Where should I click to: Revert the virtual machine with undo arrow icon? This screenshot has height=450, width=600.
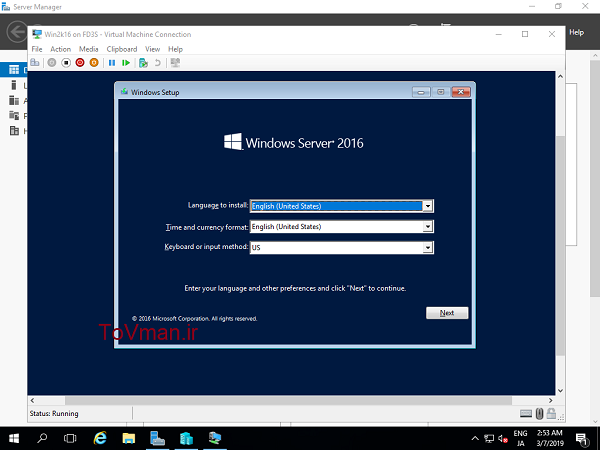pyautogui.click(x=157, y=62)
